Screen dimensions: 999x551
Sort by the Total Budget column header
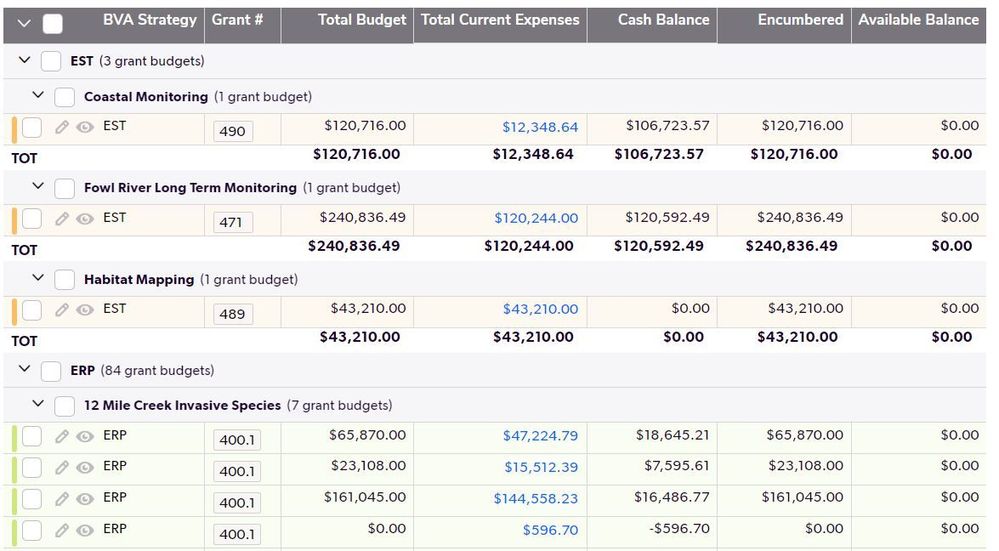point(362,20)
